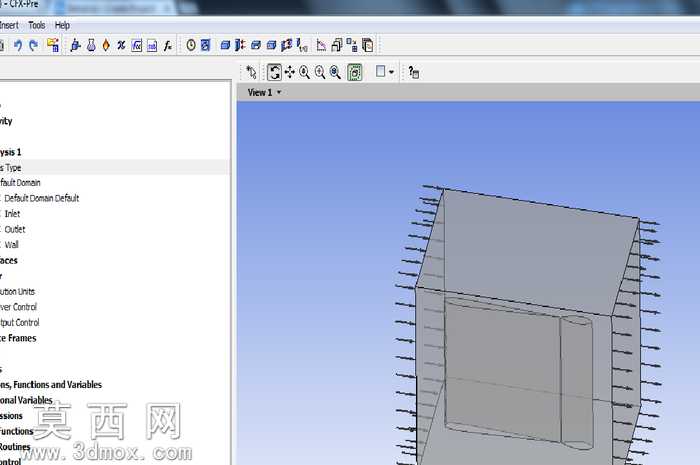Click the Additional Variable x icon

[121, 45]
